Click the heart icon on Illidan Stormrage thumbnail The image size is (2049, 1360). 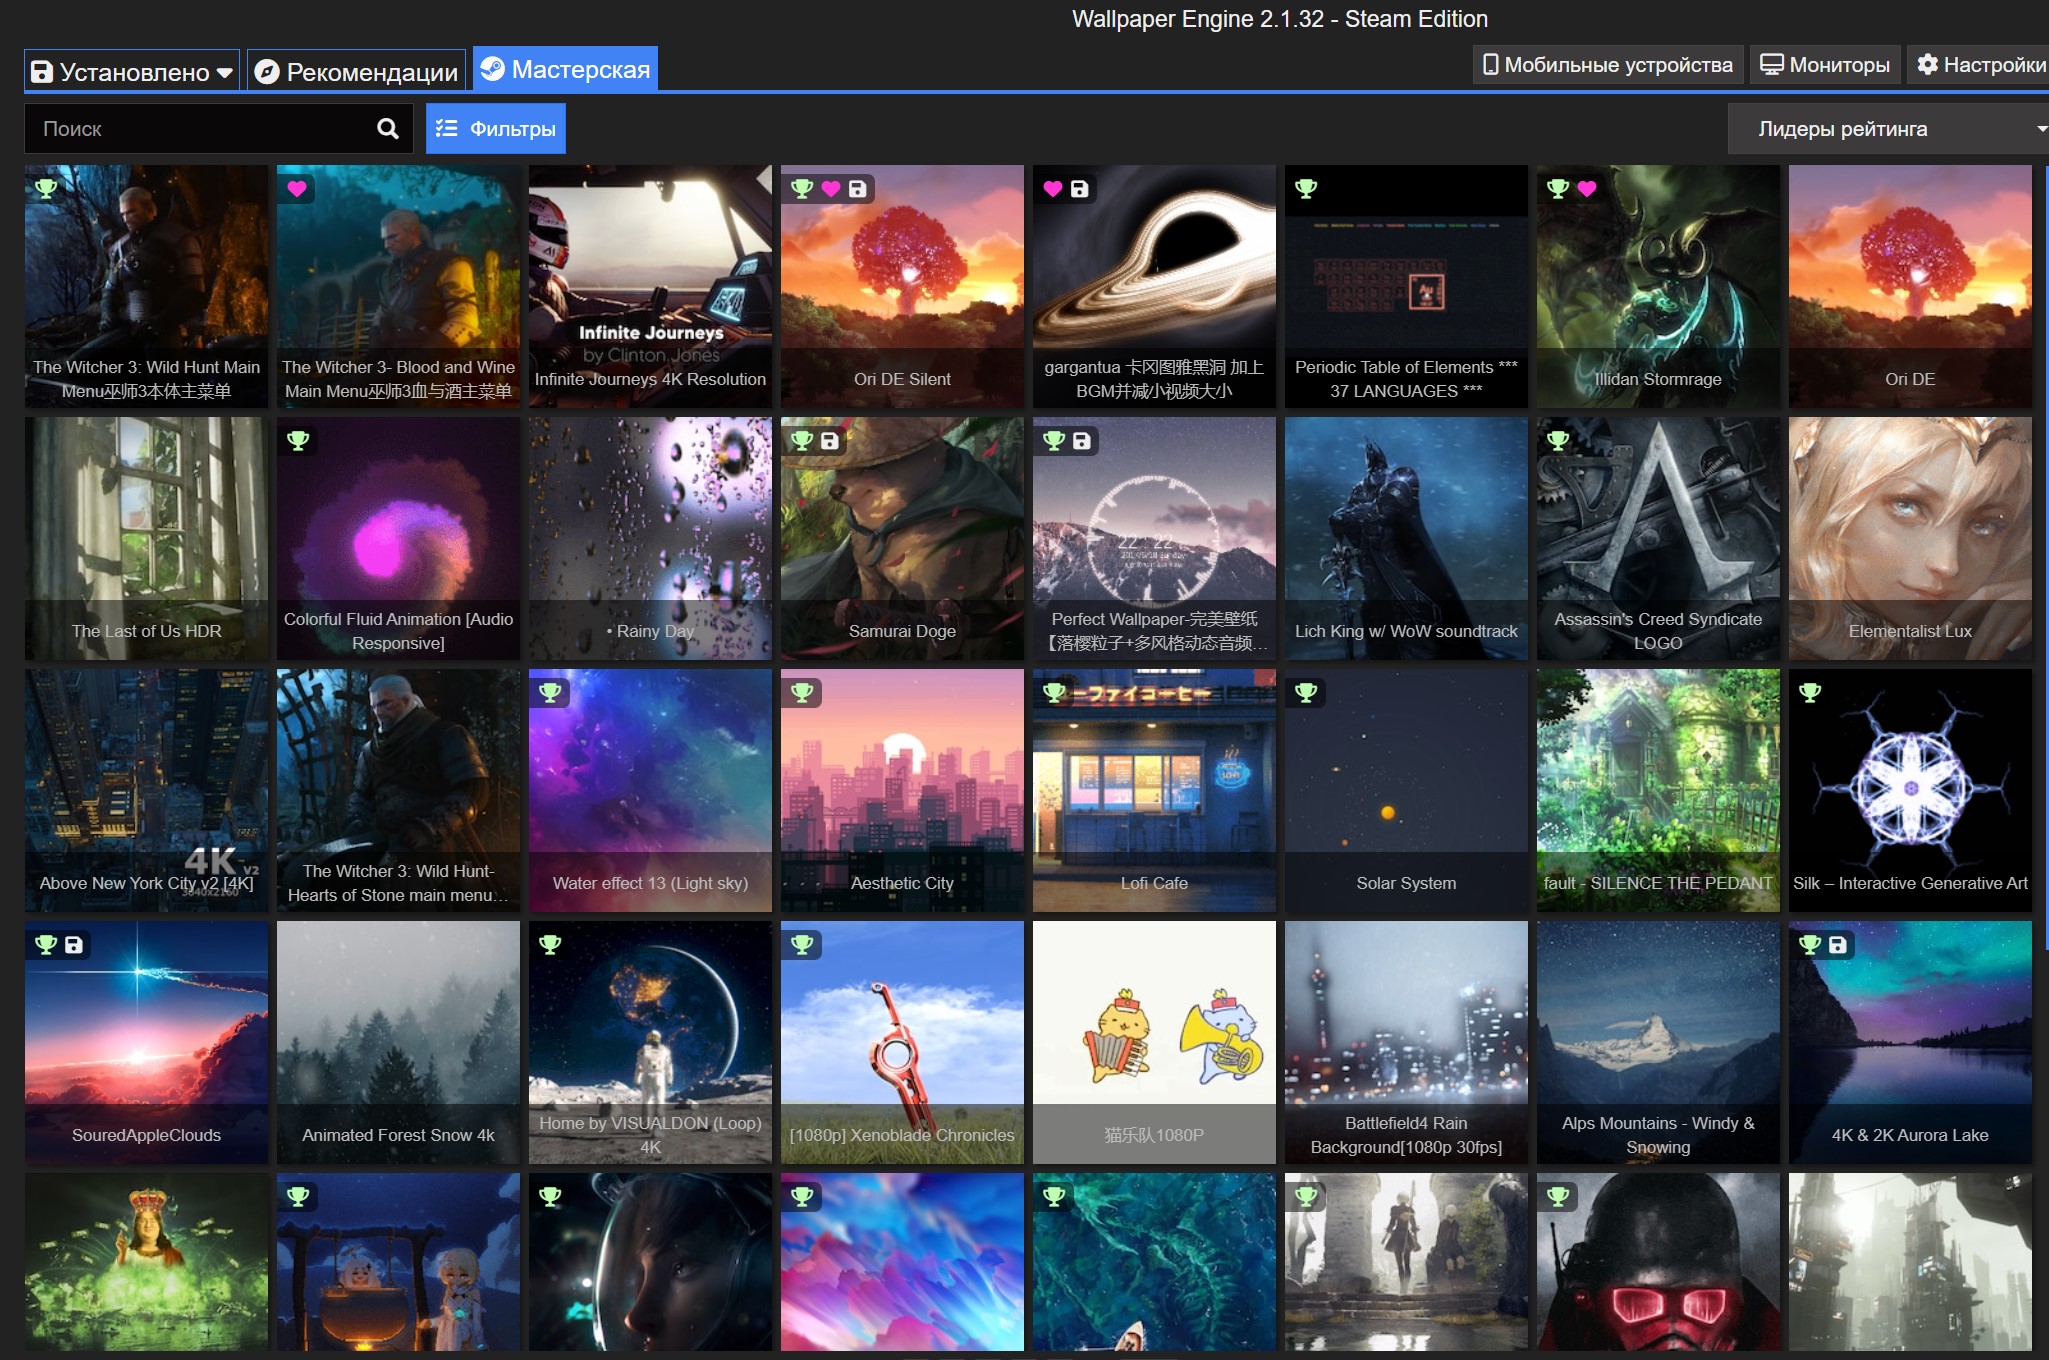coord(1587,189)
